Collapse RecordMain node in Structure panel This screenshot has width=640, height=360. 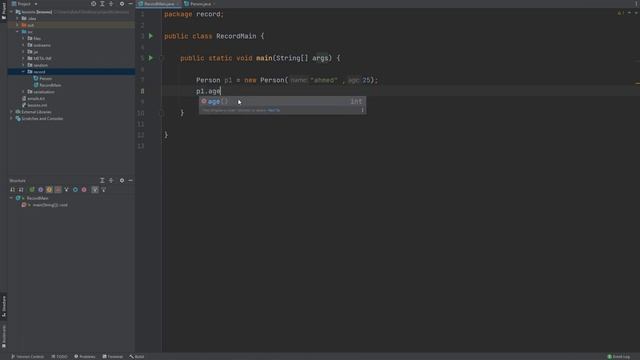click(11, 198)
